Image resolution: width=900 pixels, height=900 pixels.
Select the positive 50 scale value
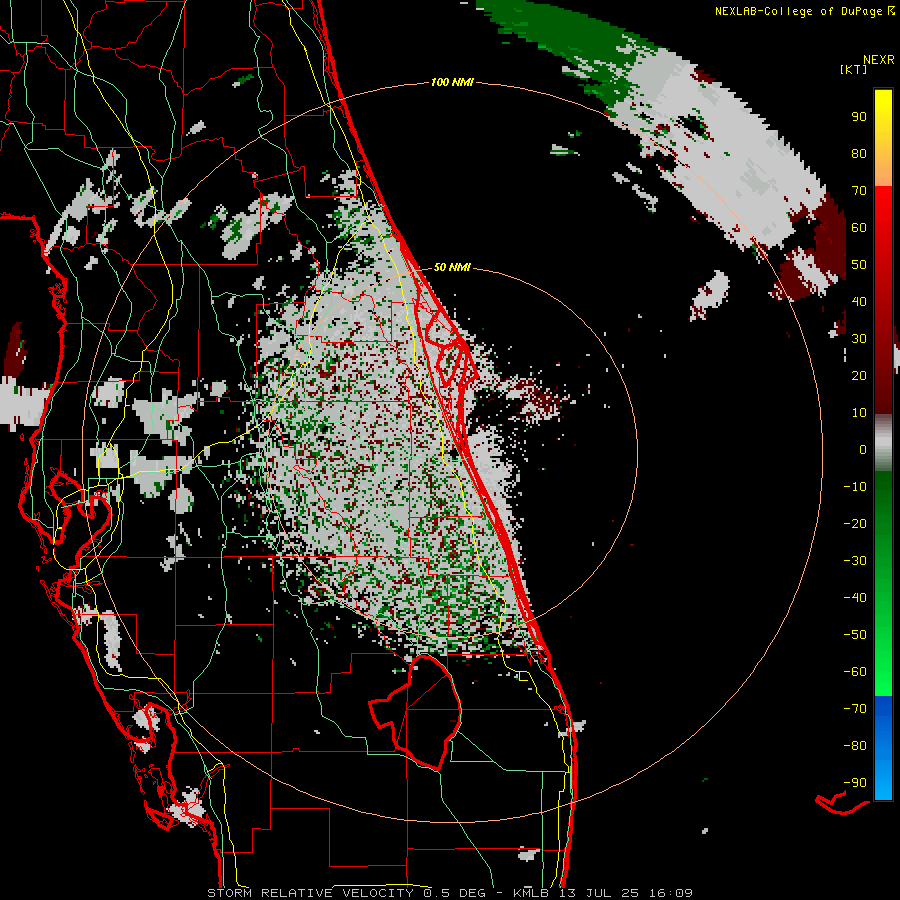tap(859, 265)
